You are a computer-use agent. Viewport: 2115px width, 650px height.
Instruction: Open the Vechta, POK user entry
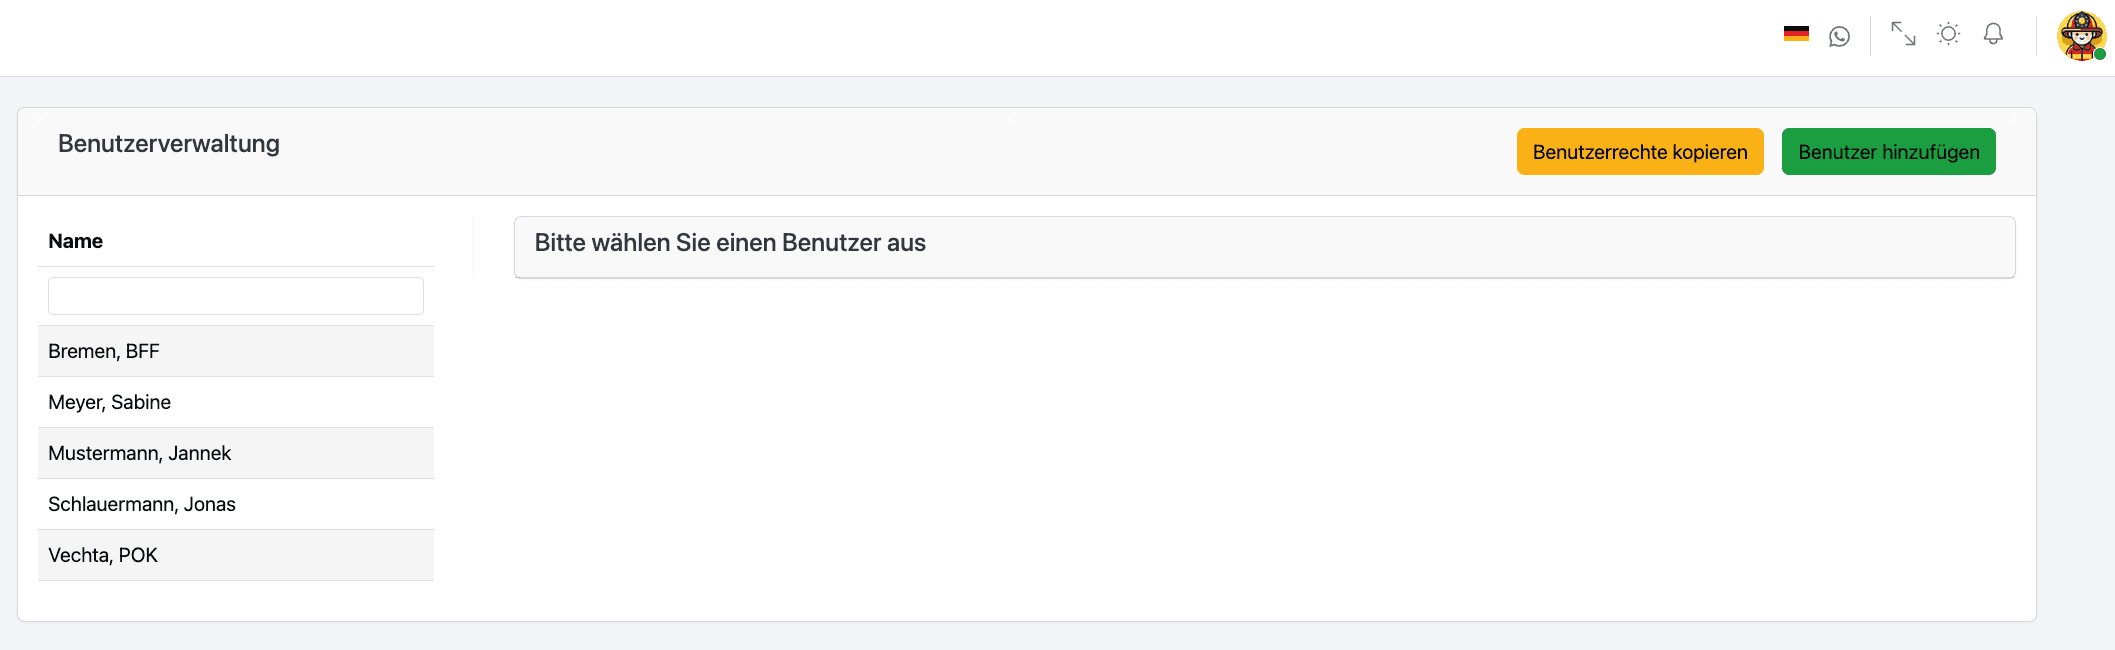click(x=103, y=555)
